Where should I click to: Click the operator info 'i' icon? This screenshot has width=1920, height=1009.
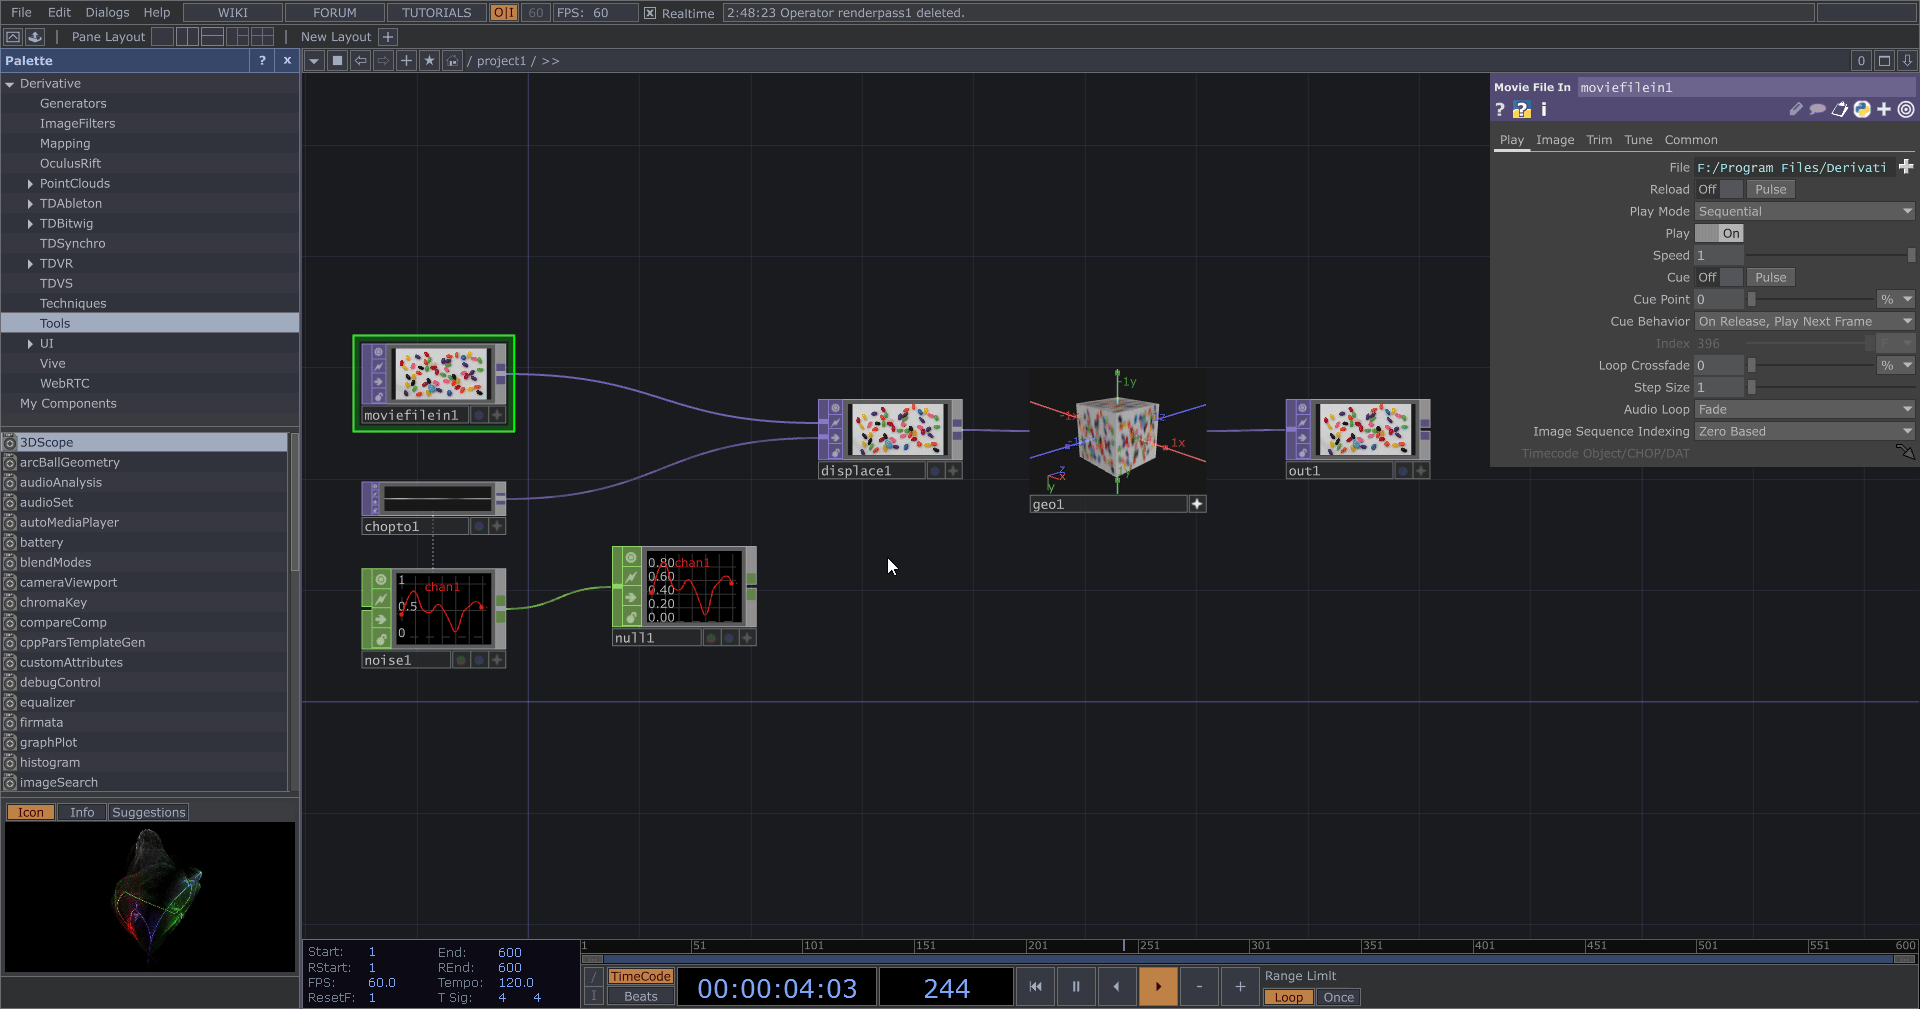point(1544,110)
